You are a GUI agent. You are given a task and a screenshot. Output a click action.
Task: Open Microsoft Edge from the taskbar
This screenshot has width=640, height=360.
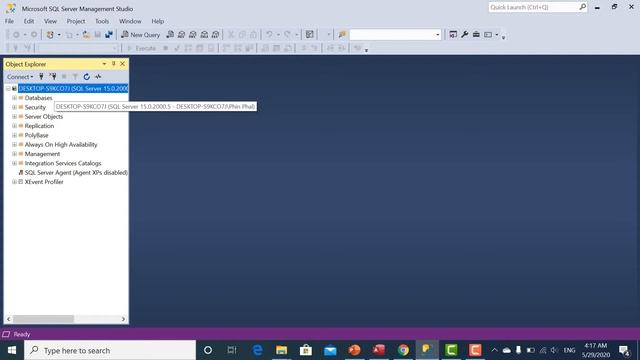click(257, 350)
